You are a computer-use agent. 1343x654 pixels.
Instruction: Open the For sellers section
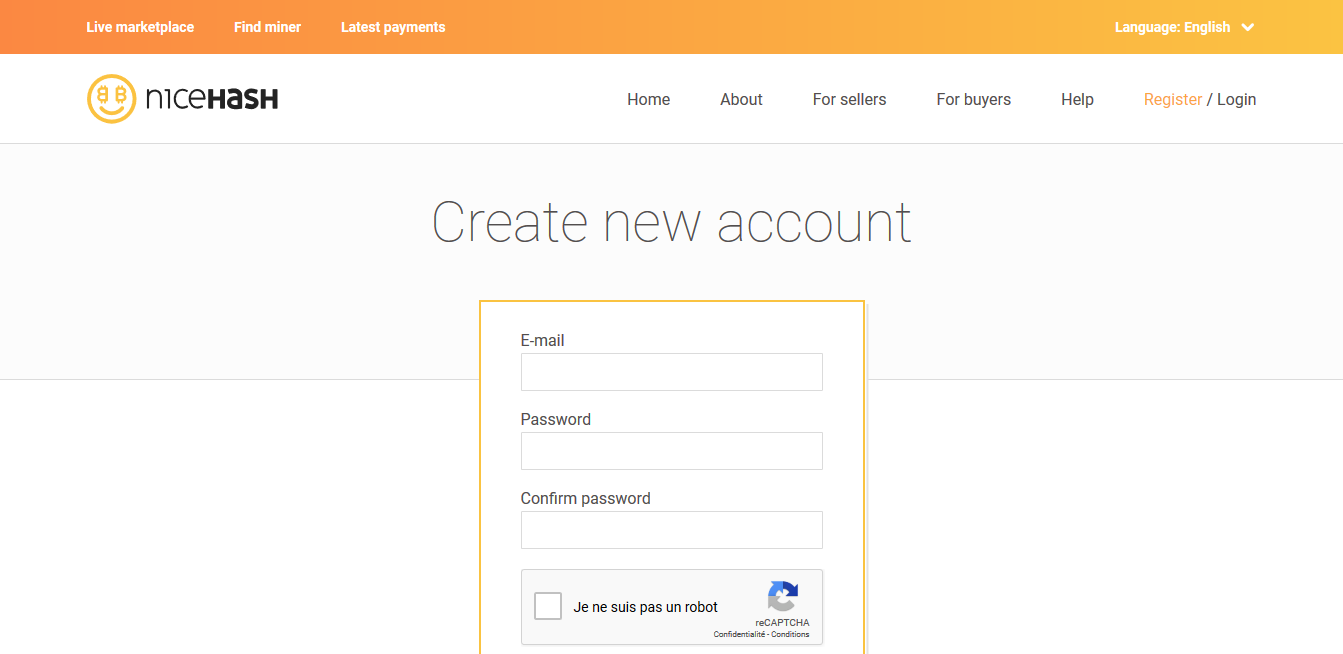(x=850, y=99)
